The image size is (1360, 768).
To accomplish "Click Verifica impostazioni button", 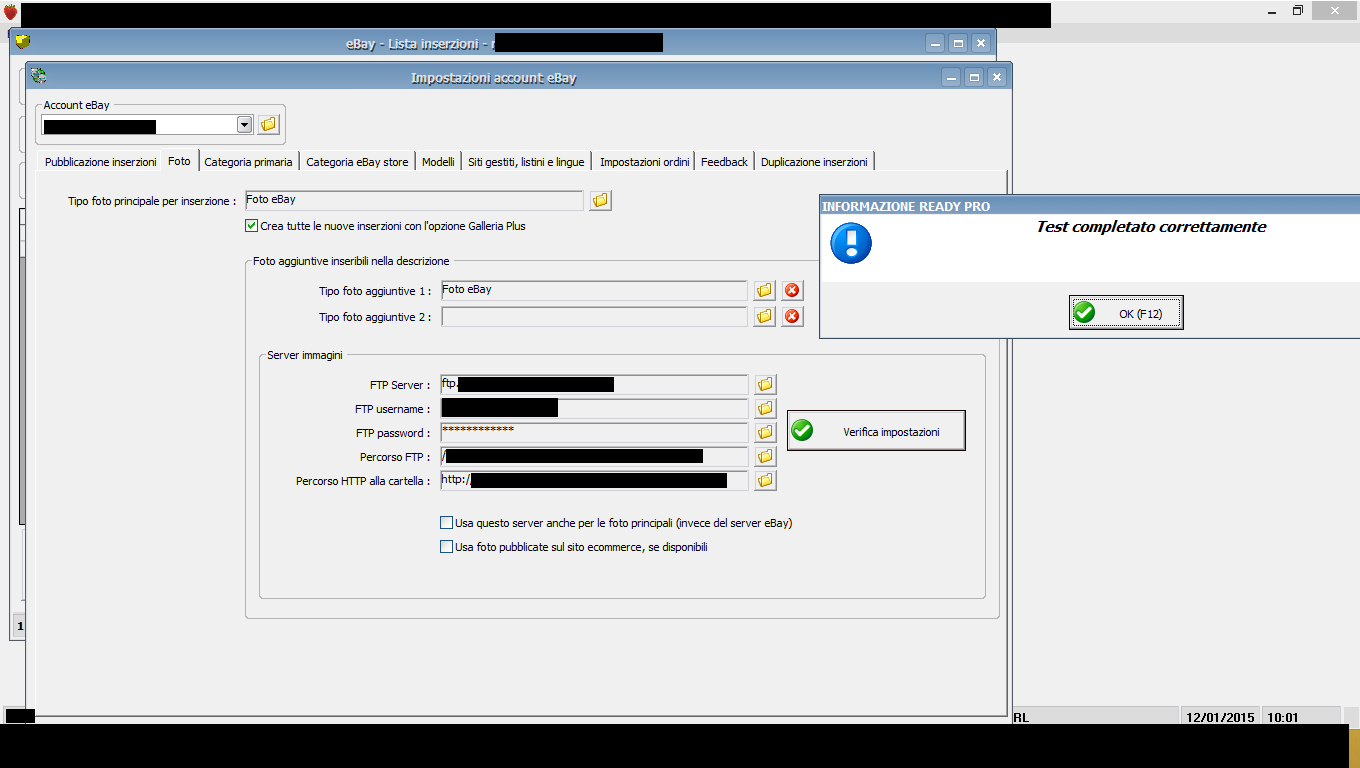I will [876, 431].
